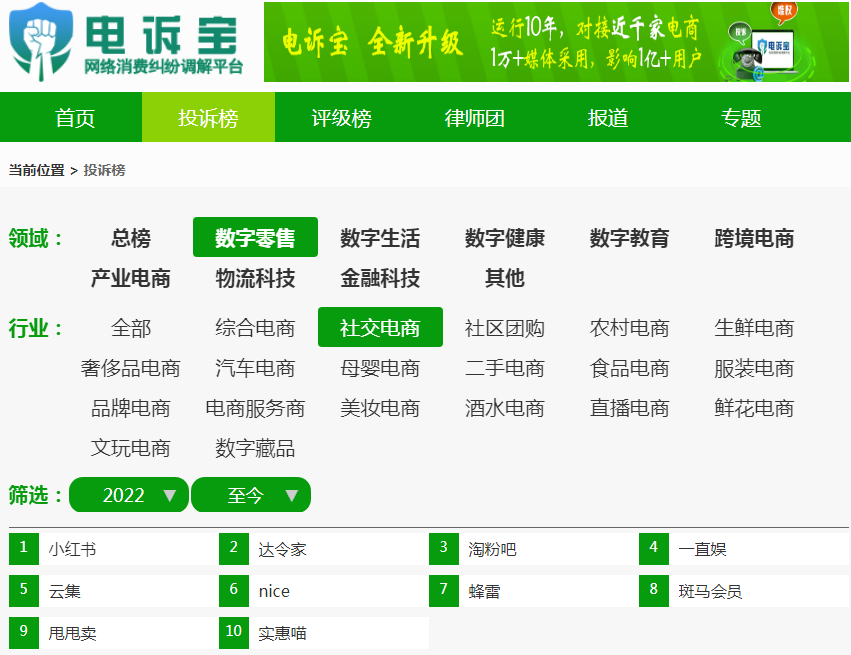Choose 社区团购 industry filter
Viewport: 851px width, 655px height.
[x=505, y=328]
